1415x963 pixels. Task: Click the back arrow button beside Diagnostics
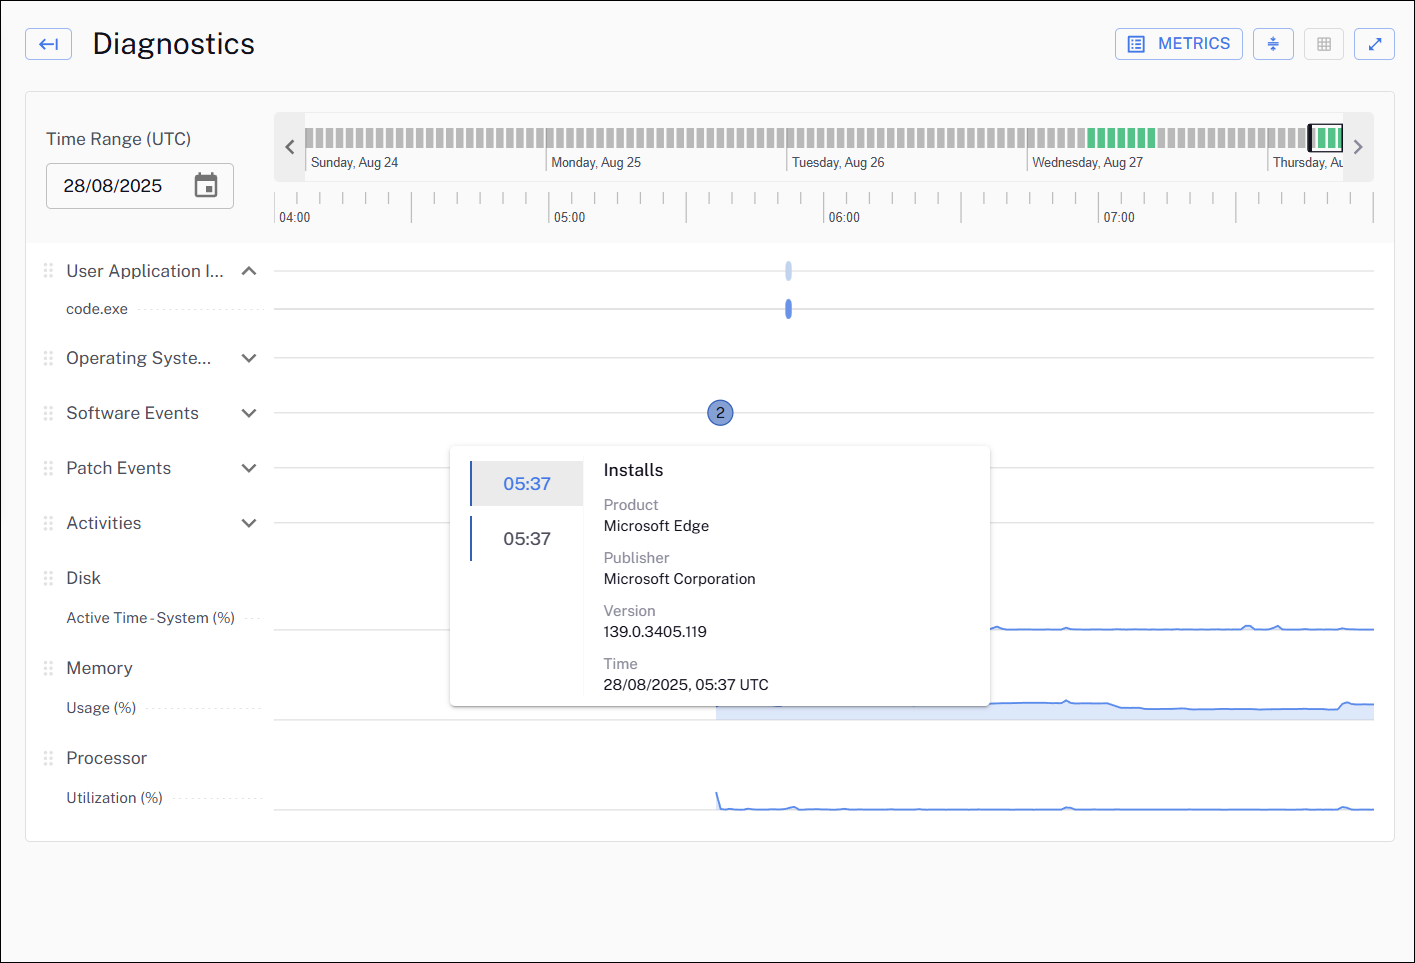tap(48, 44)
